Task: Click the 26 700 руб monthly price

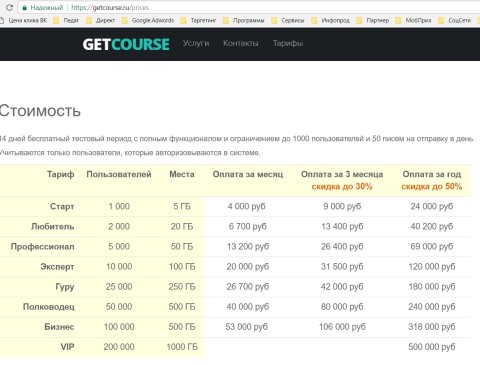Action: point(248,287)
